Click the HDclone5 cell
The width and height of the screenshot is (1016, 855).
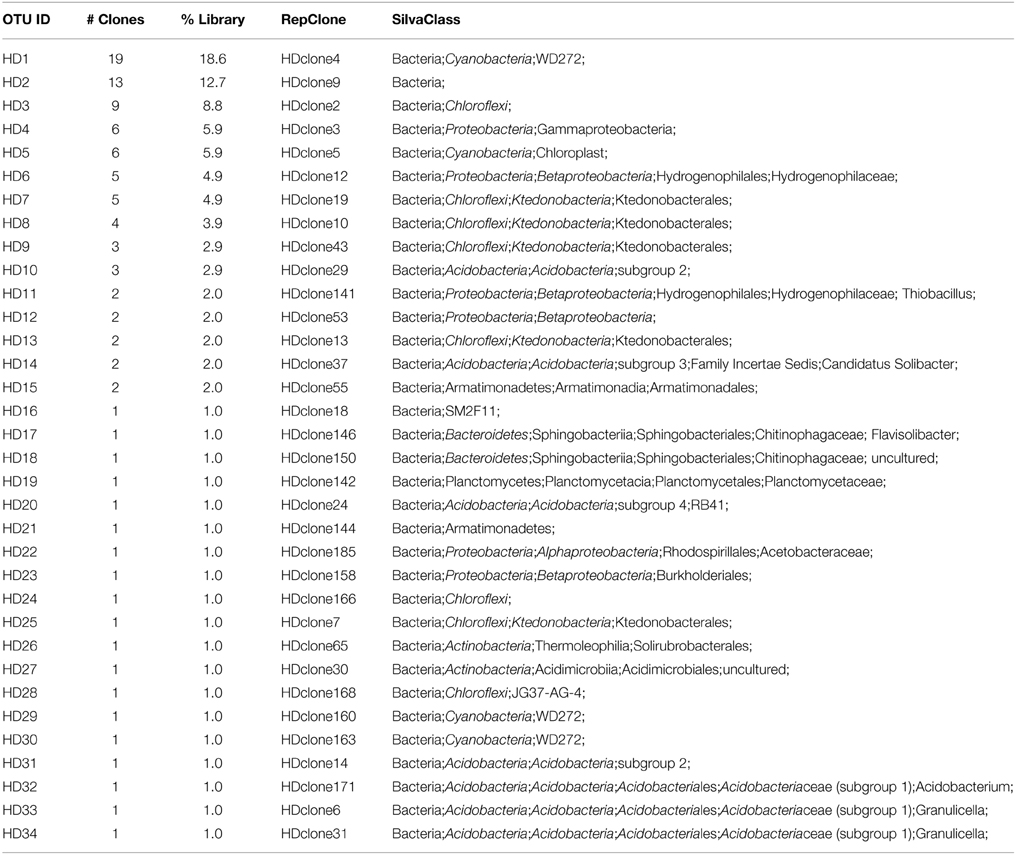pyautogui.click(x=310, y=153)
